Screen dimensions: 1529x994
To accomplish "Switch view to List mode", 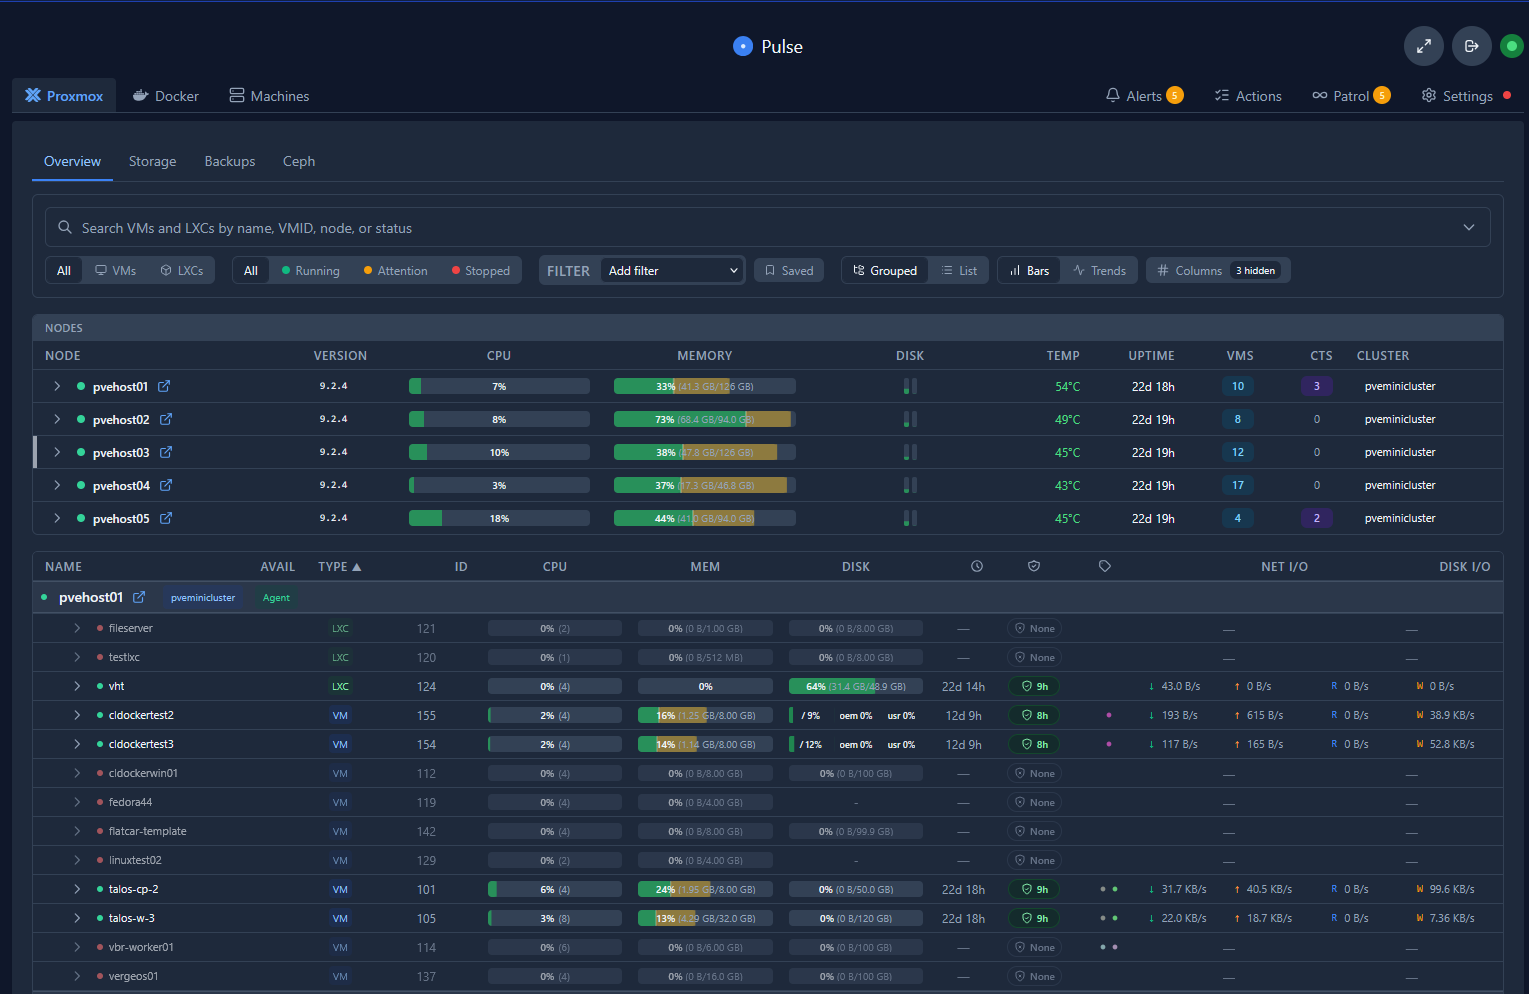I will pyautogui.click(x=959, y=271).
